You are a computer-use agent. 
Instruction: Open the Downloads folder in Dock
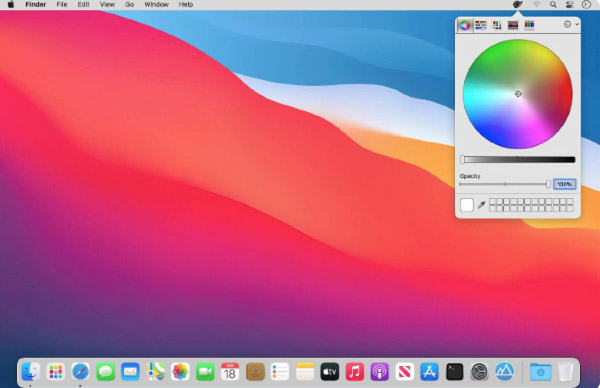point(540,372)
